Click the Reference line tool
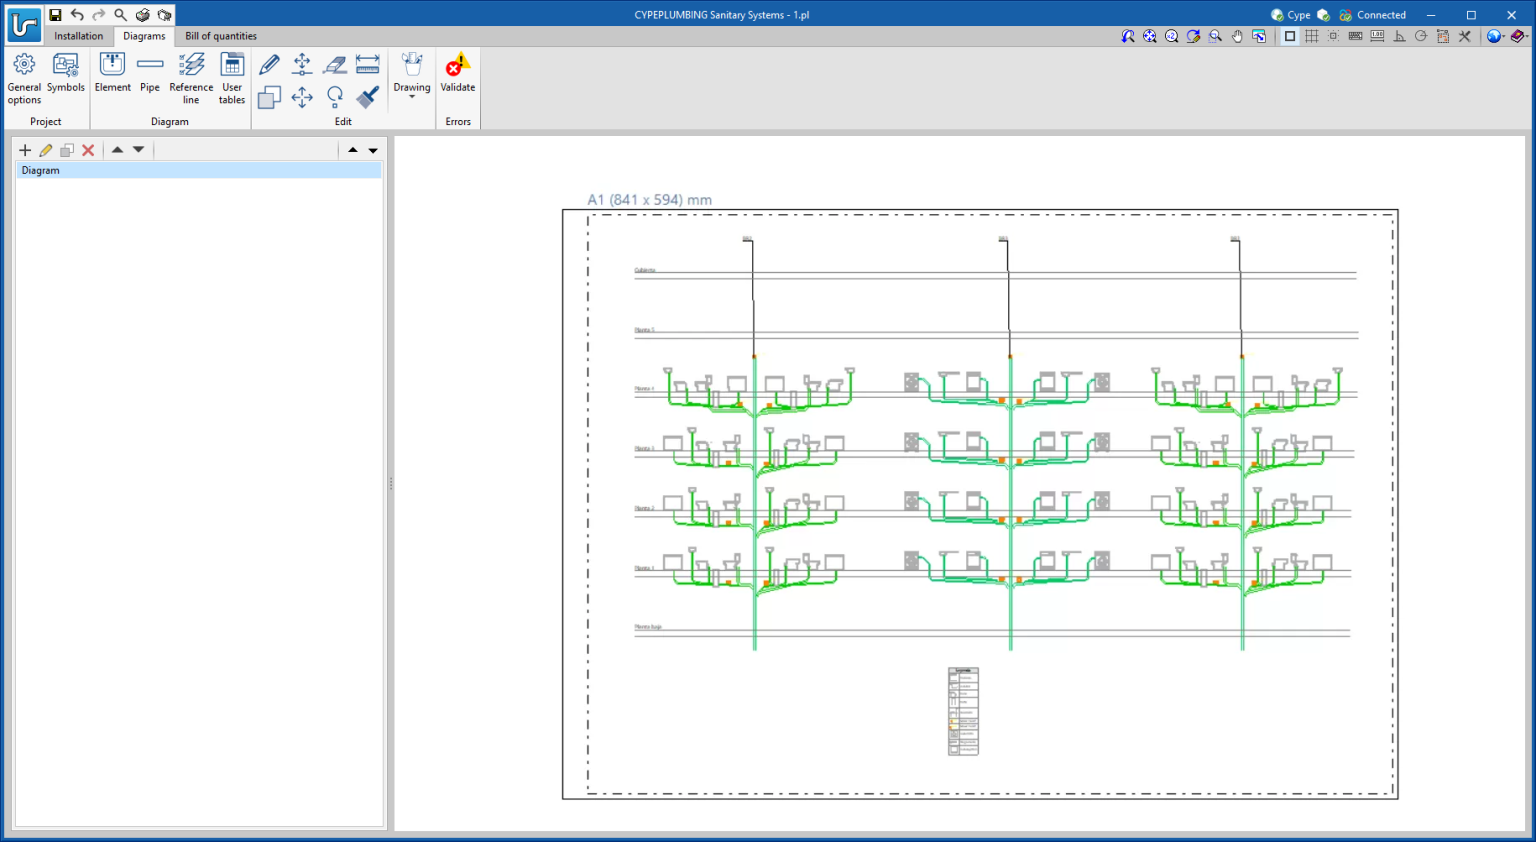Image resolution: width=1536 pixels, height=842 pixels. click(191, 77)
